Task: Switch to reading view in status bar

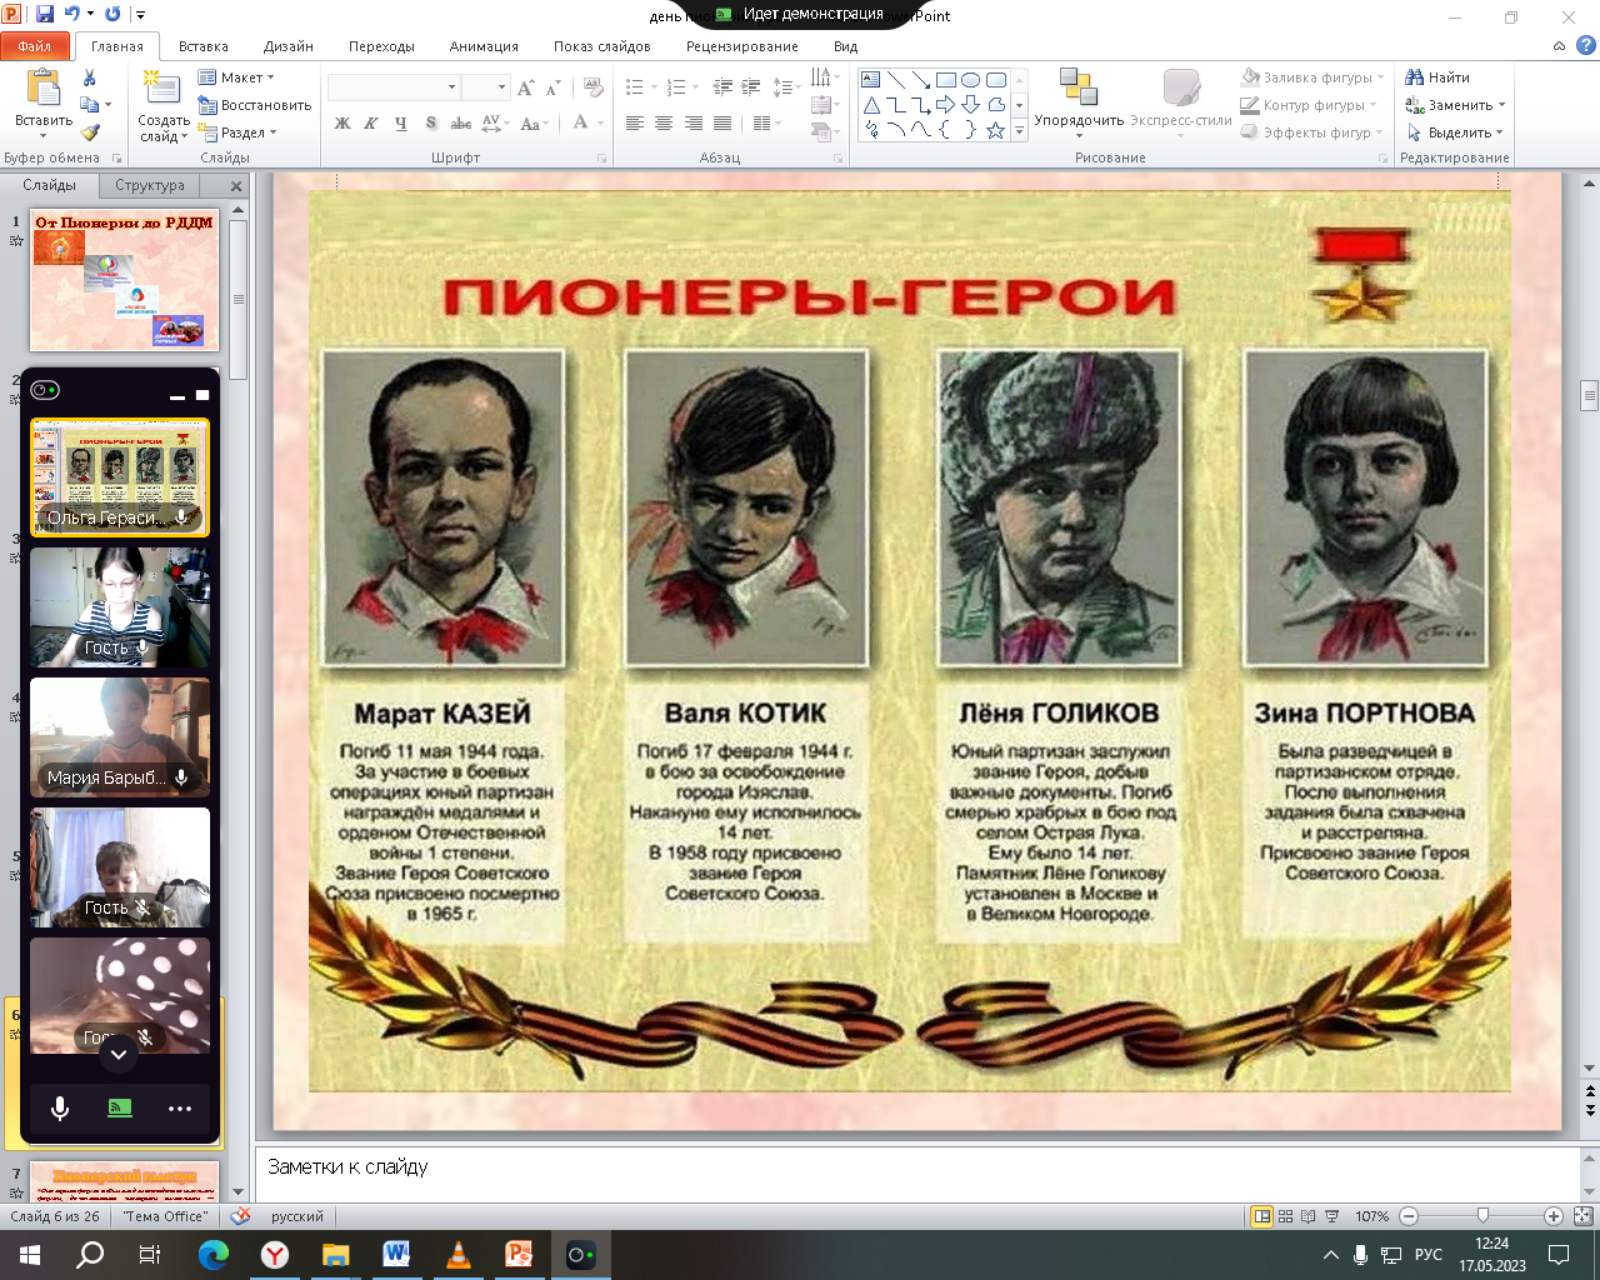Action: click(x=1308, y=1216)
